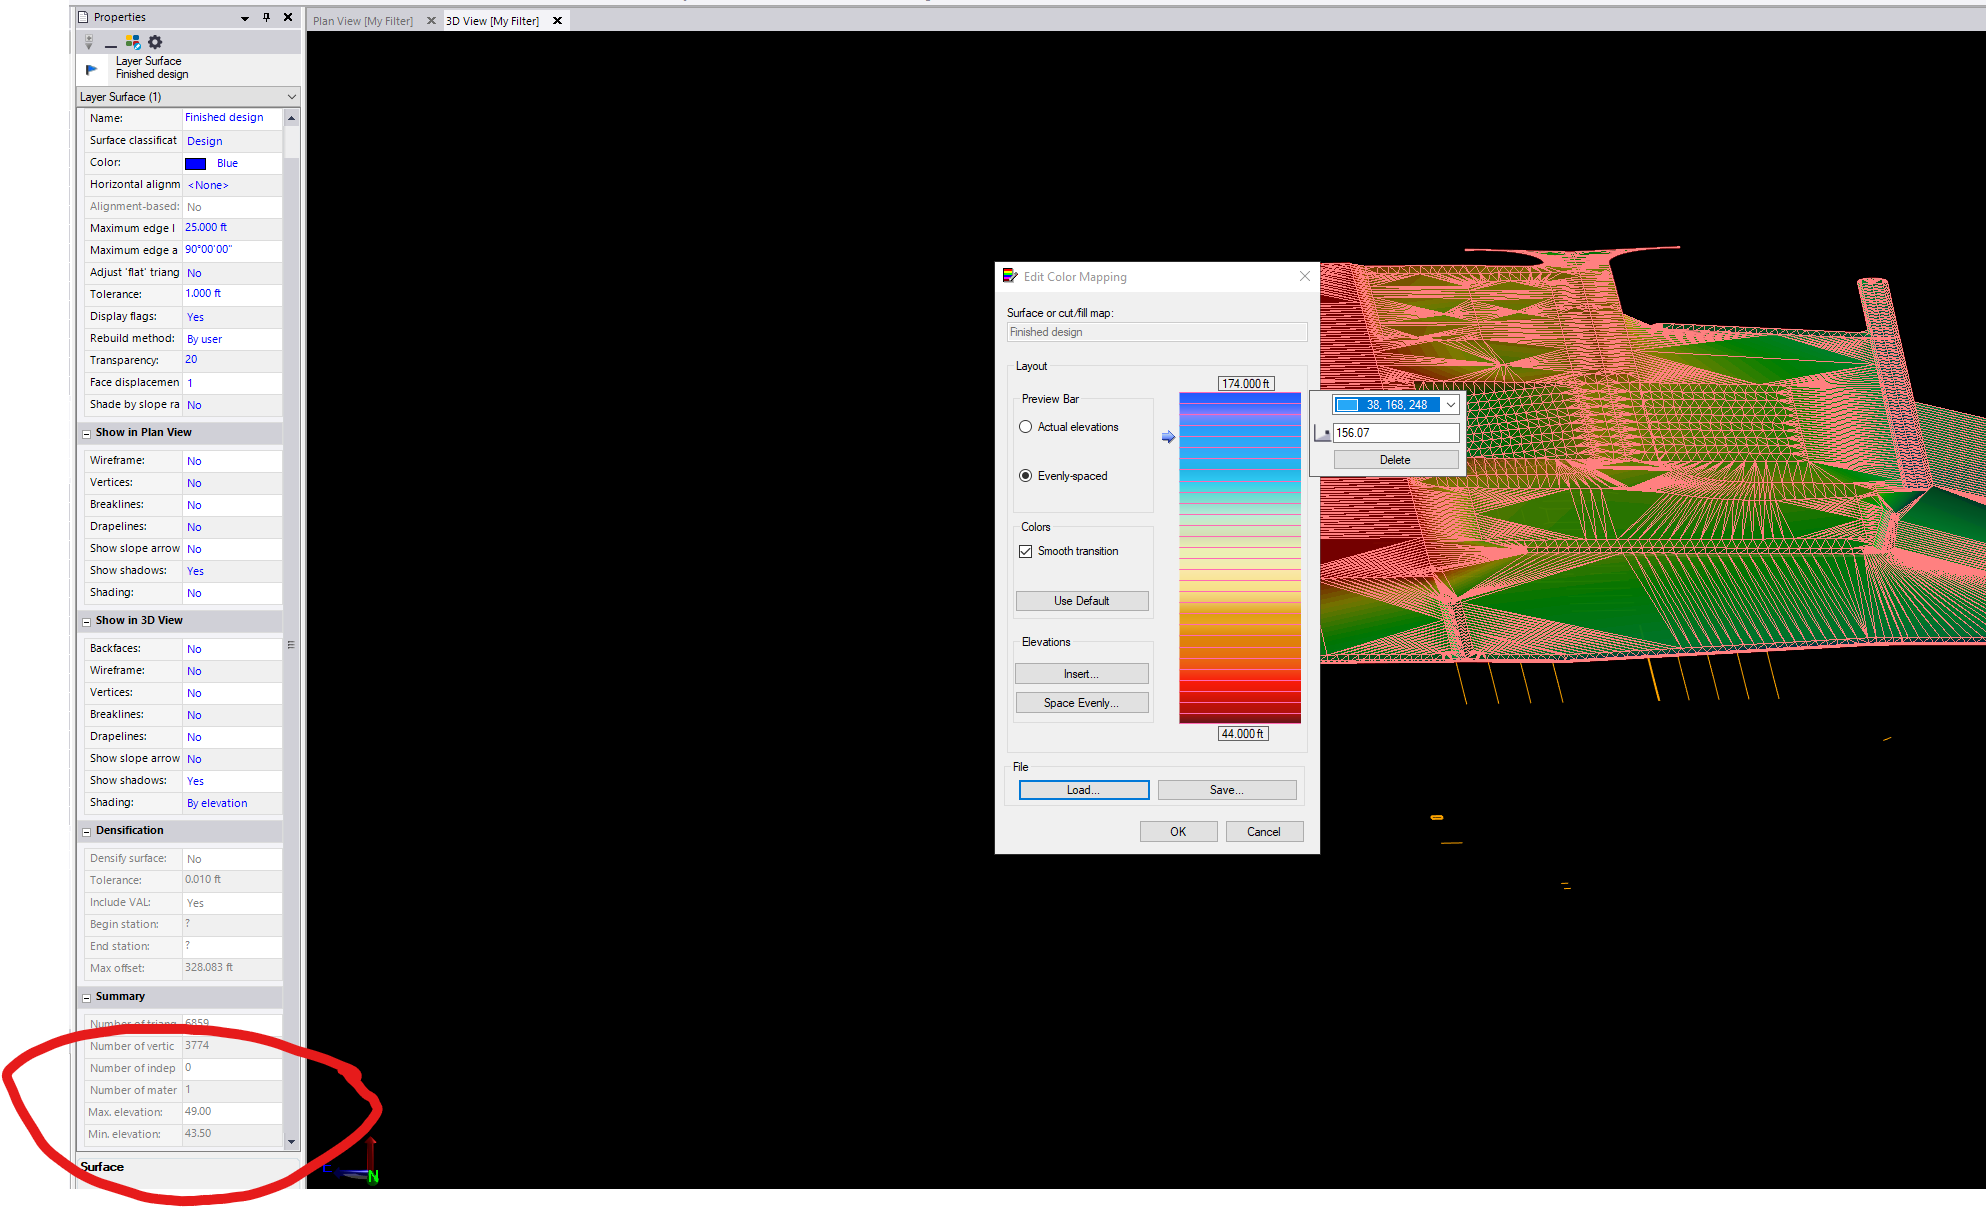
Task: Select the 3D View [My Filter] tab
Action: coord(493,21)
